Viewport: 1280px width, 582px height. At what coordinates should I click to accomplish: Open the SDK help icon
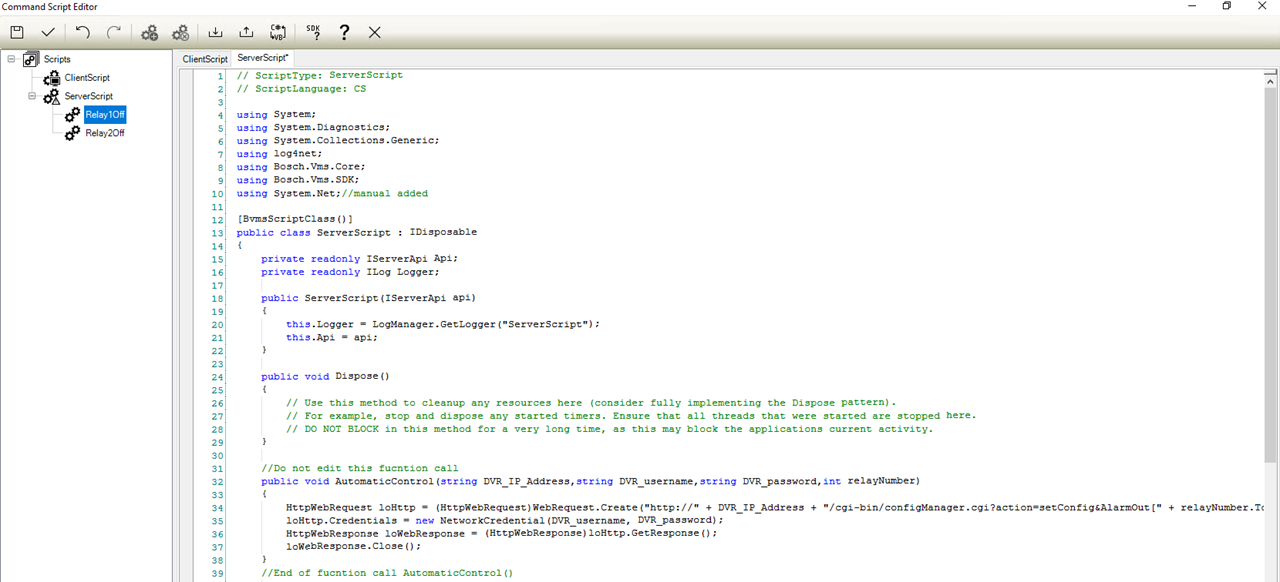click(314, 32)
